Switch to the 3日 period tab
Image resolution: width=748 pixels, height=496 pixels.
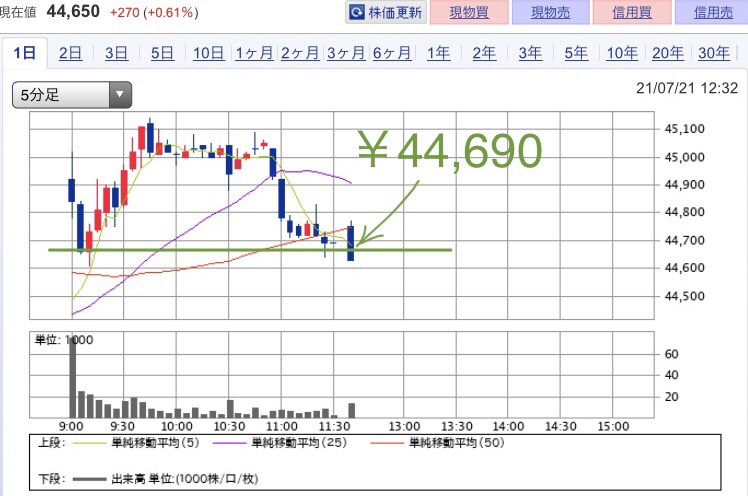point(116,52)
